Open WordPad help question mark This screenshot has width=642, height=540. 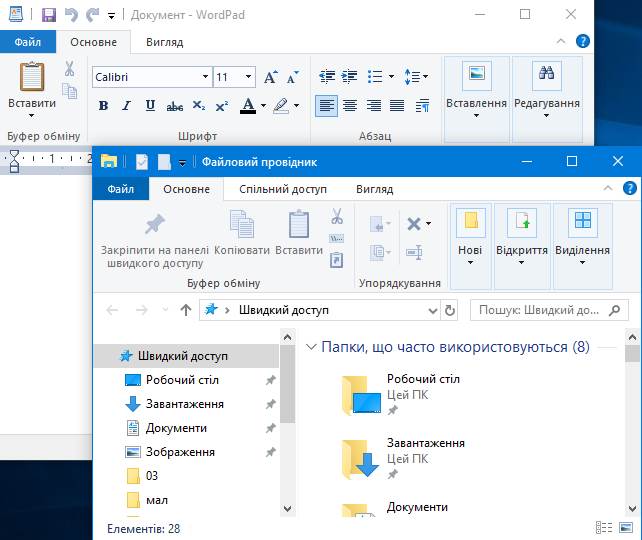click(x=583, y=41)
